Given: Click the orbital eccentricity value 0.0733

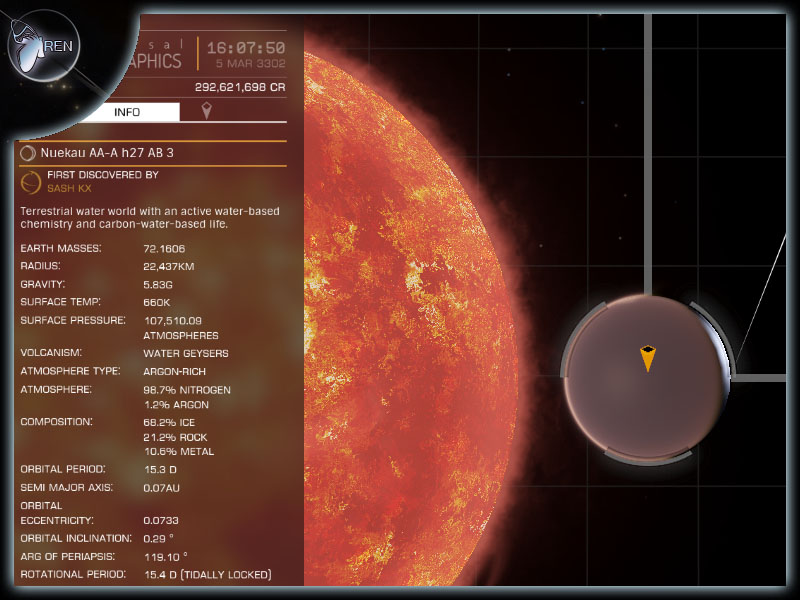Looking at the screenshot, I should (x=161, y=520).
